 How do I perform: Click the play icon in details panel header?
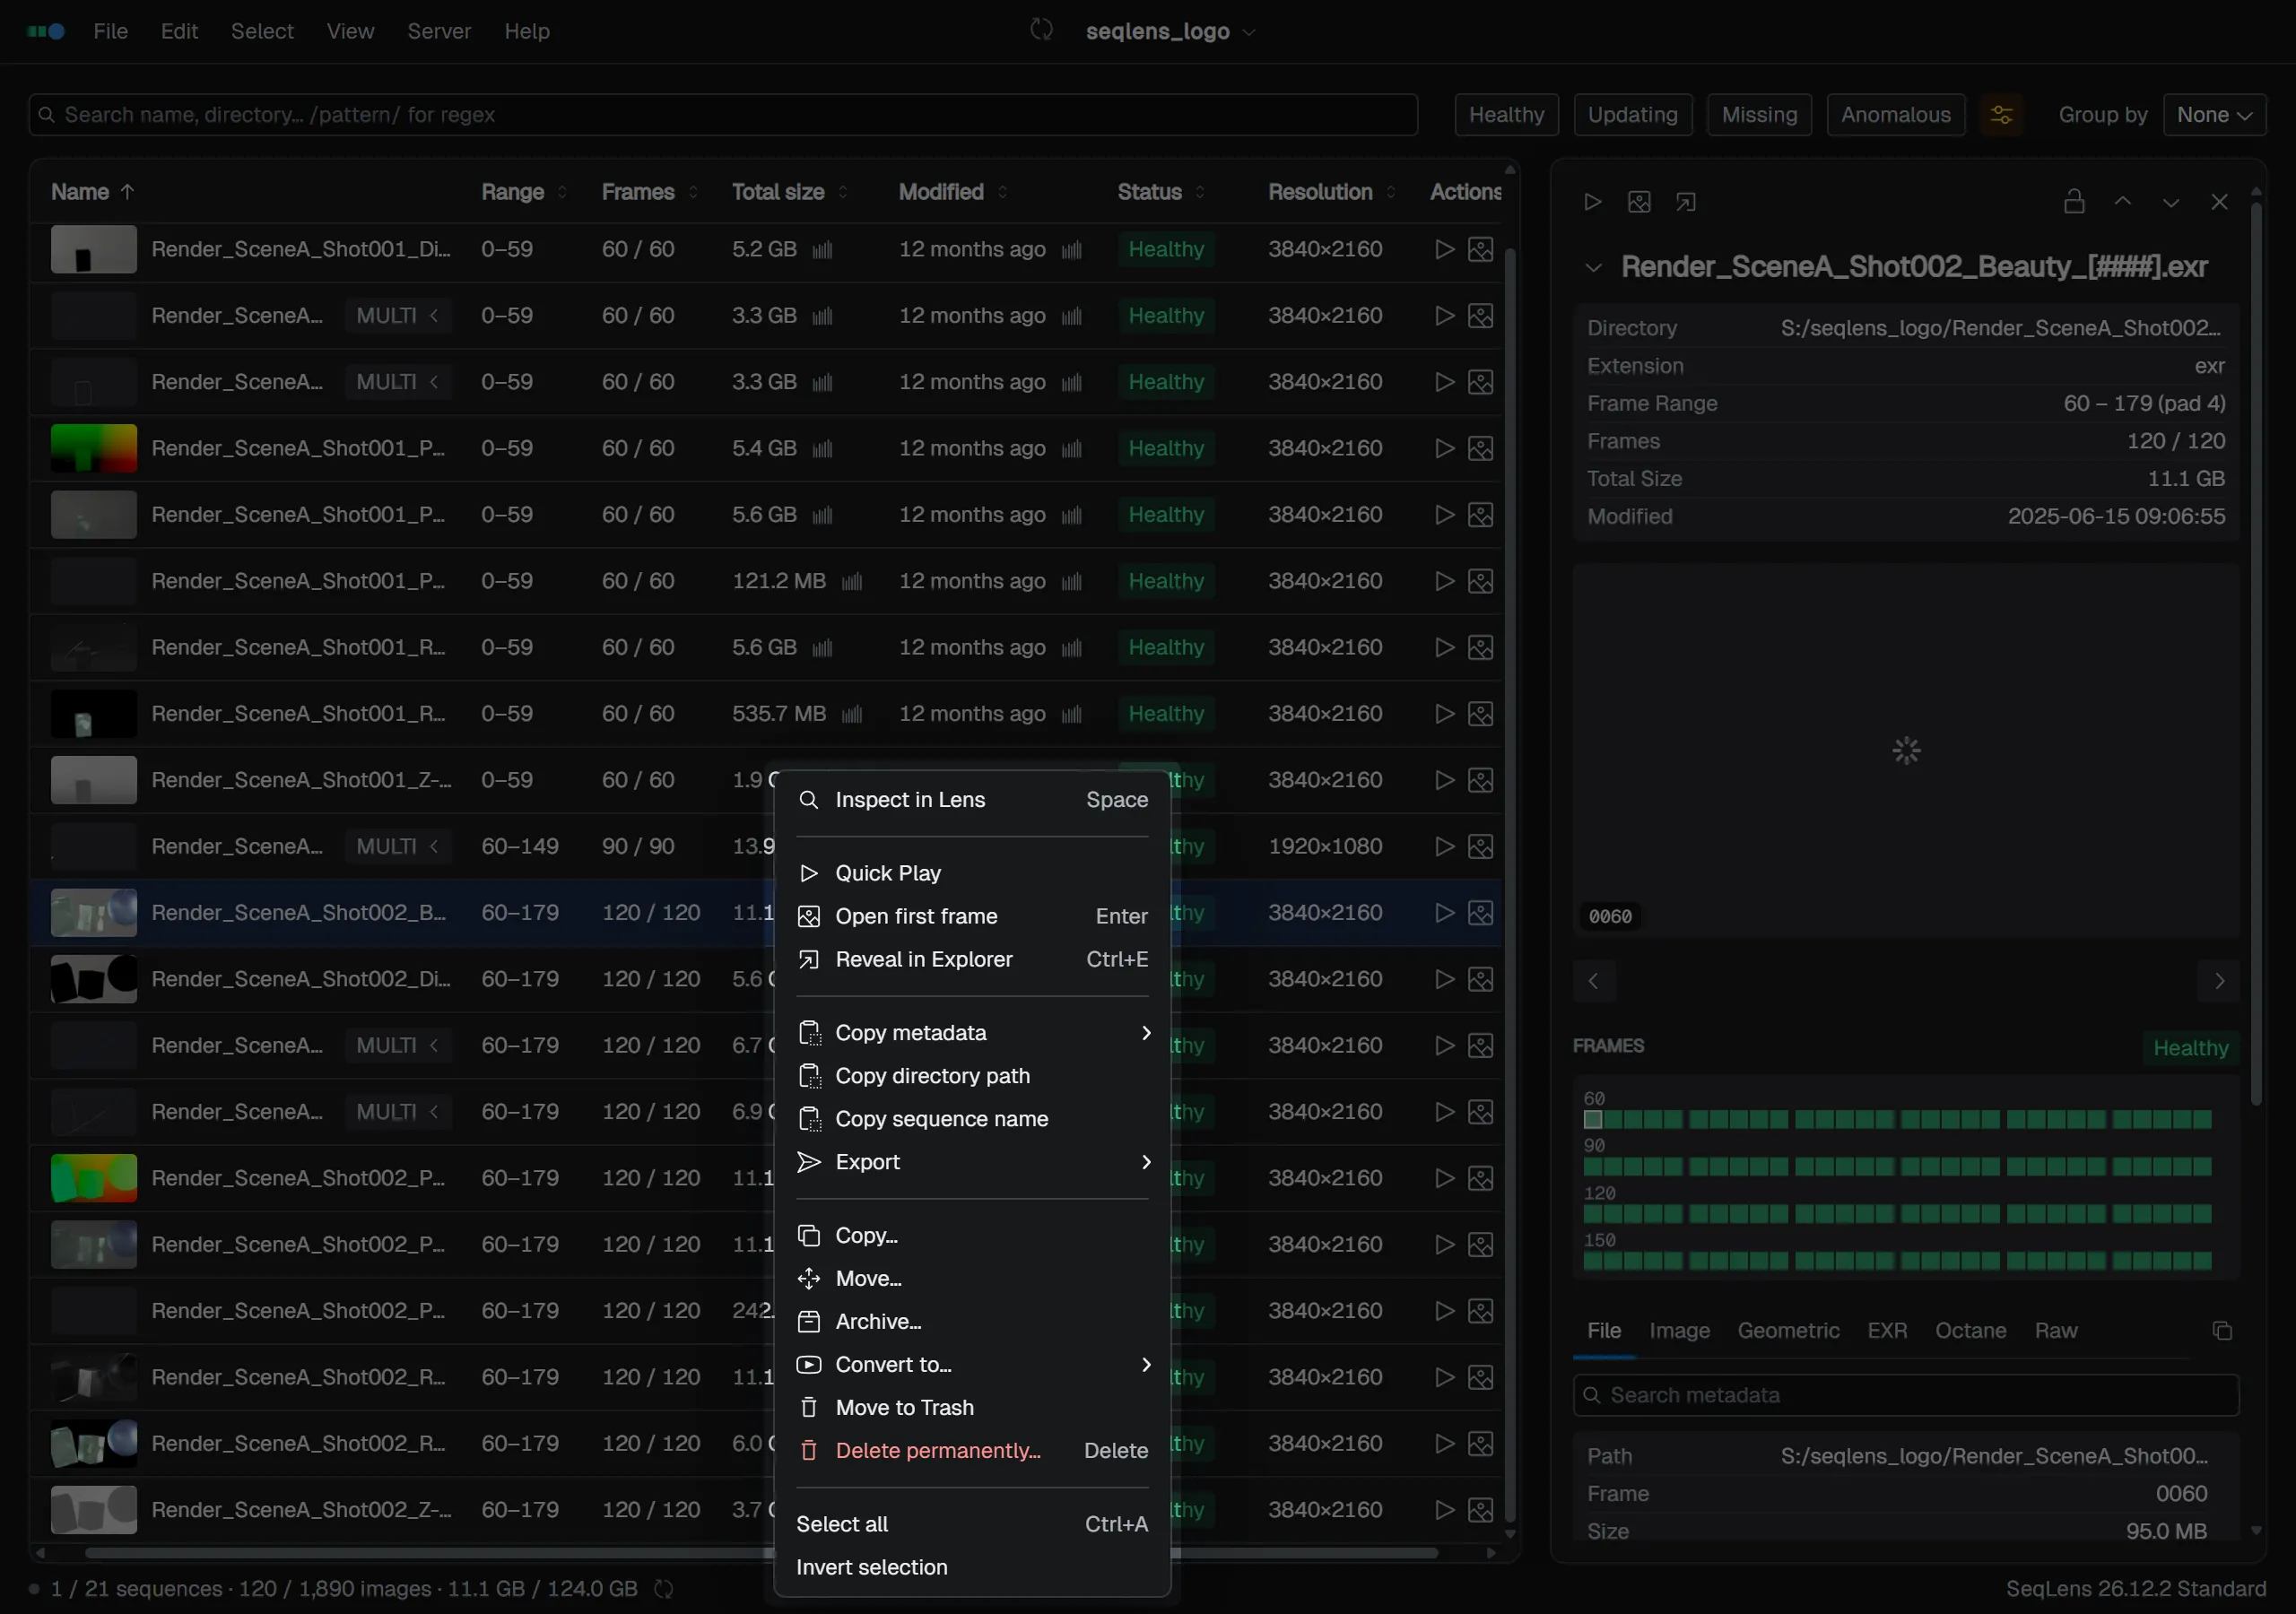pos(1593,202)
